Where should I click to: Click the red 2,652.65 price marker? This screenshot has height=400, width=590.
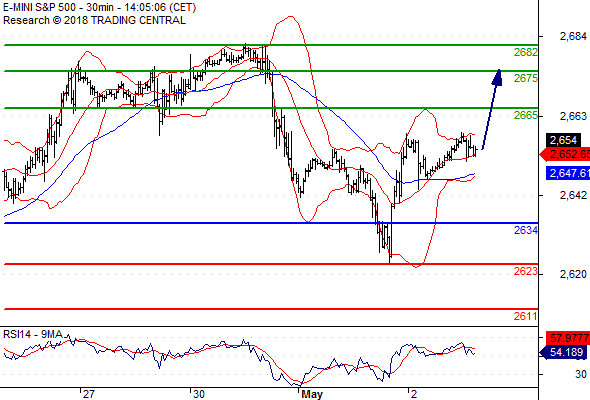(x=565, y=154)
